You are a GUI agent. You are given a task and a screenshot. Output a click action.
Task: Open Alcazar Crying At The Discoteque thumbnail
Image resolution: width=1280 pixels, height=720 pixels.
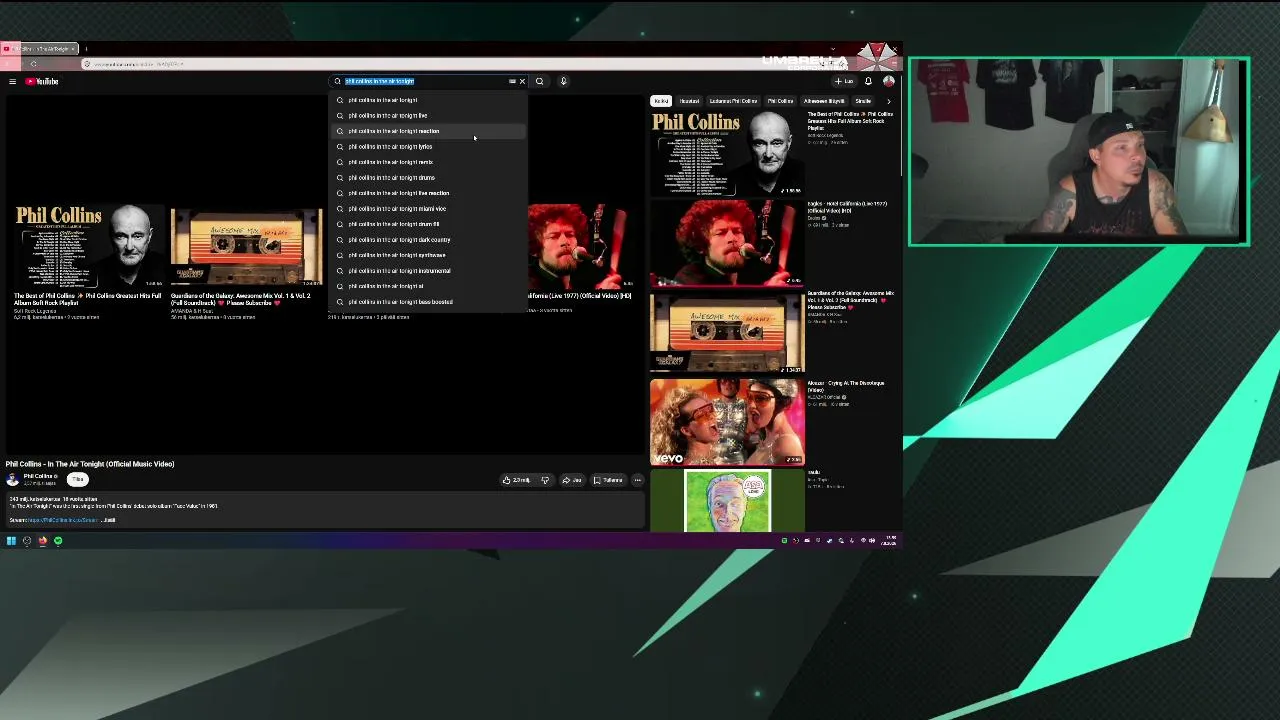[x=727, y=423]
